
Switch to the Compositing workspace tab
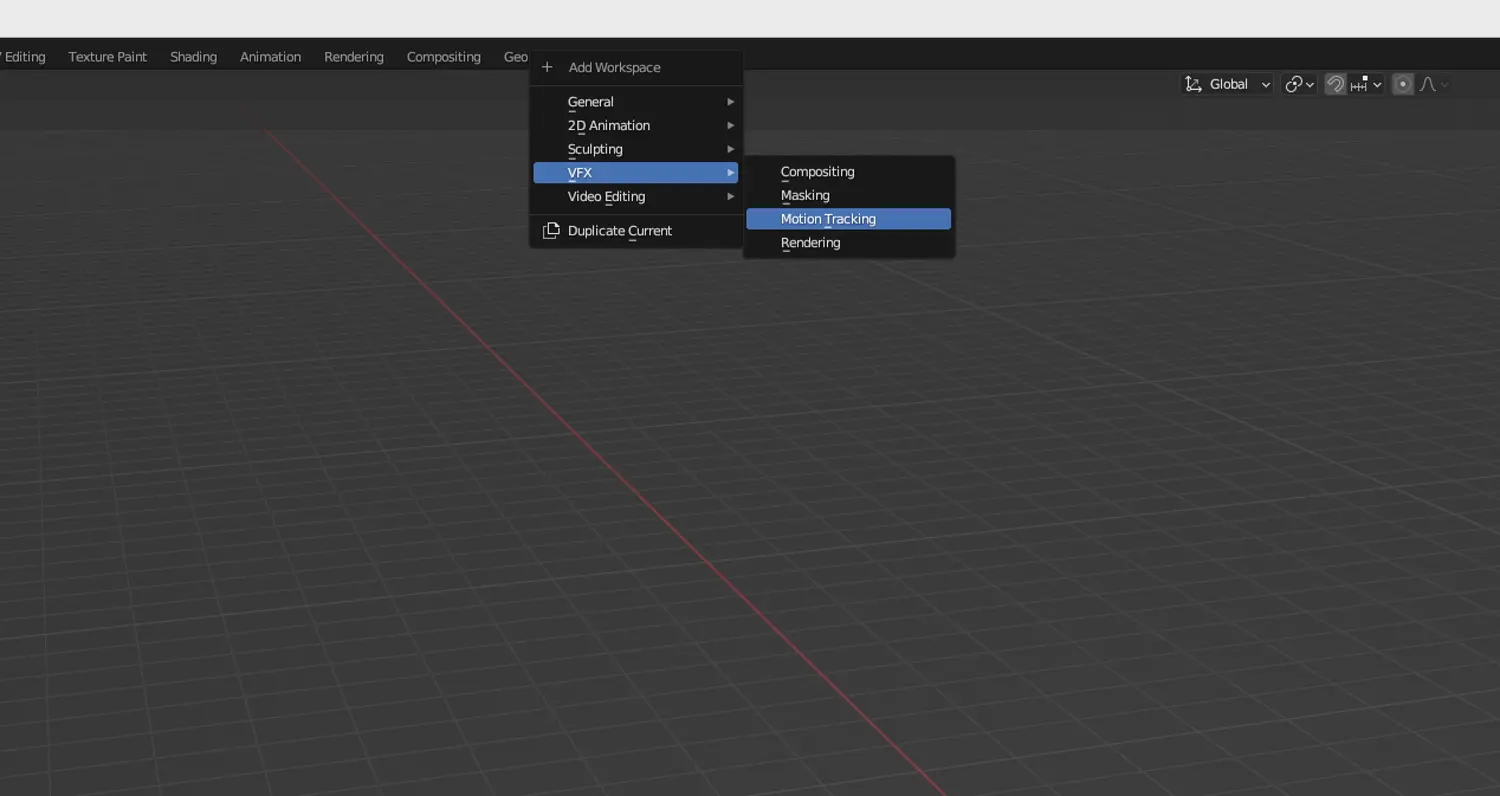pyautogui.click(x=444, y=57)
